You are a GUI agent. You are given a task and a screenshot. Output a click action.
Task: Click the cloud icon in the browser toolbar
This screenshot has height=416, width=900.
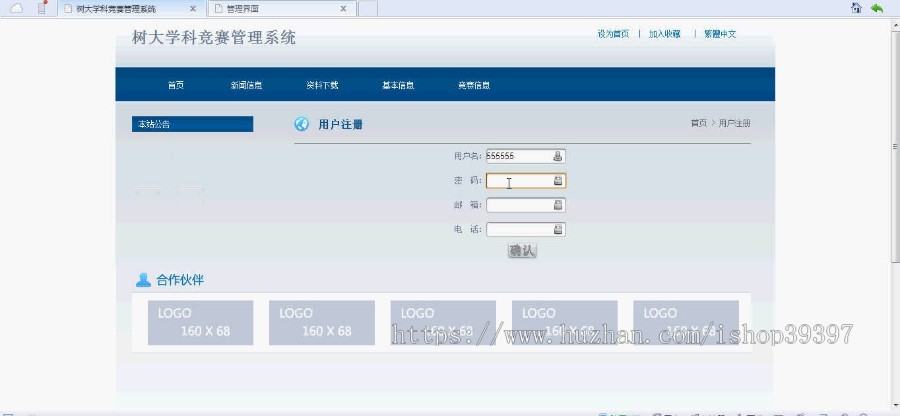[17, 8]
